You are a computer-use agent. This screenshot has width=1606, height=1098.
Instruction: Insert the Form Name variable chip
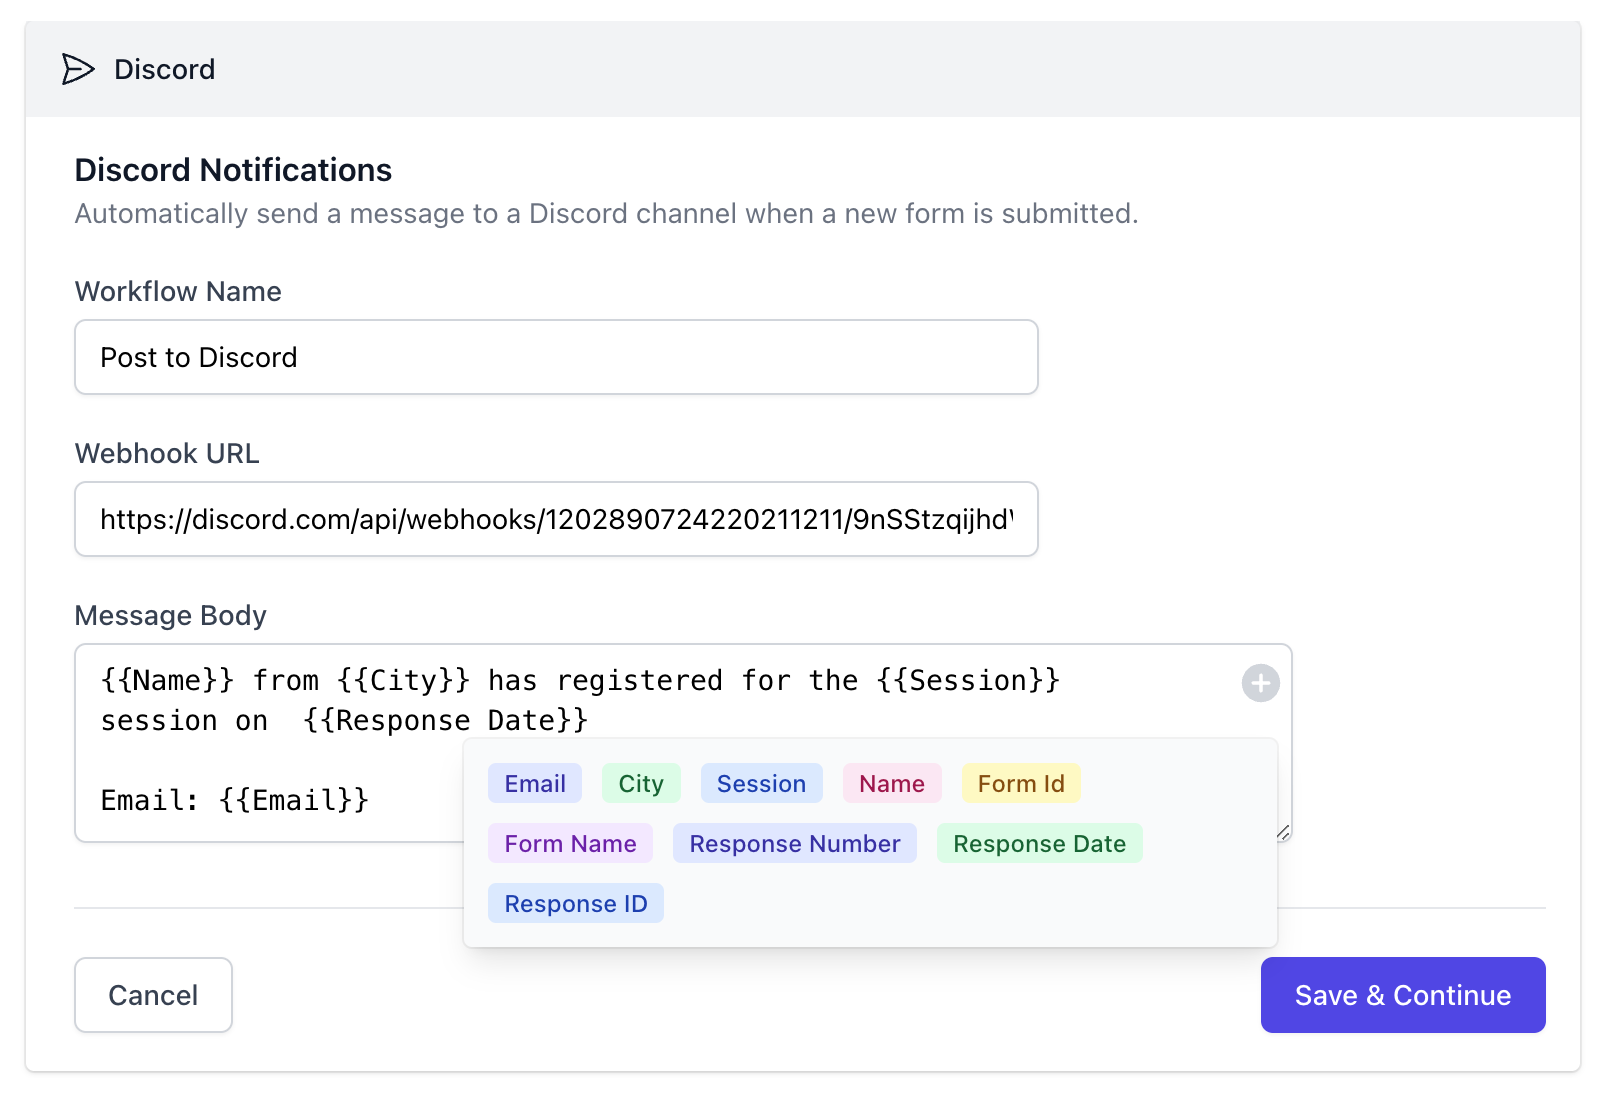point(569,843)
